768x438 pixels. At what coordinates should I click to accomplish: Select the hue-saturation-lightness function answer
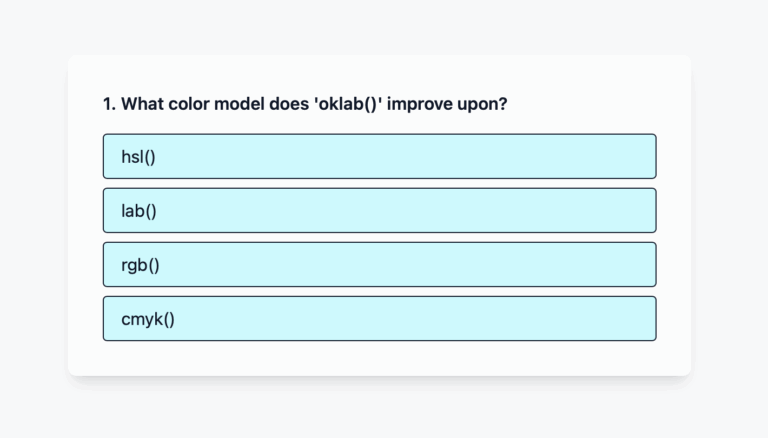379,156
